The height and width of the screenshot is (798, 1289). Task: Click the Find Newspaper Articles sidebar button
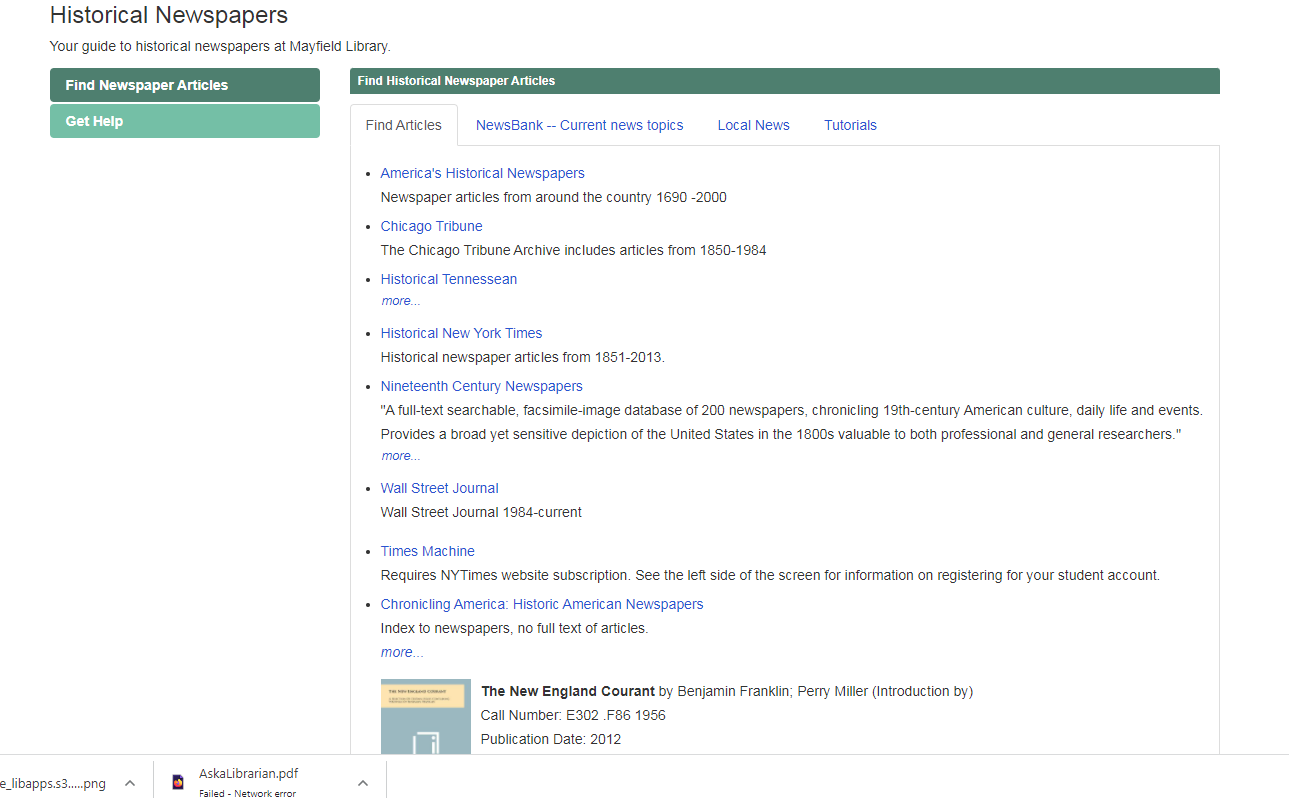point(185,85)
